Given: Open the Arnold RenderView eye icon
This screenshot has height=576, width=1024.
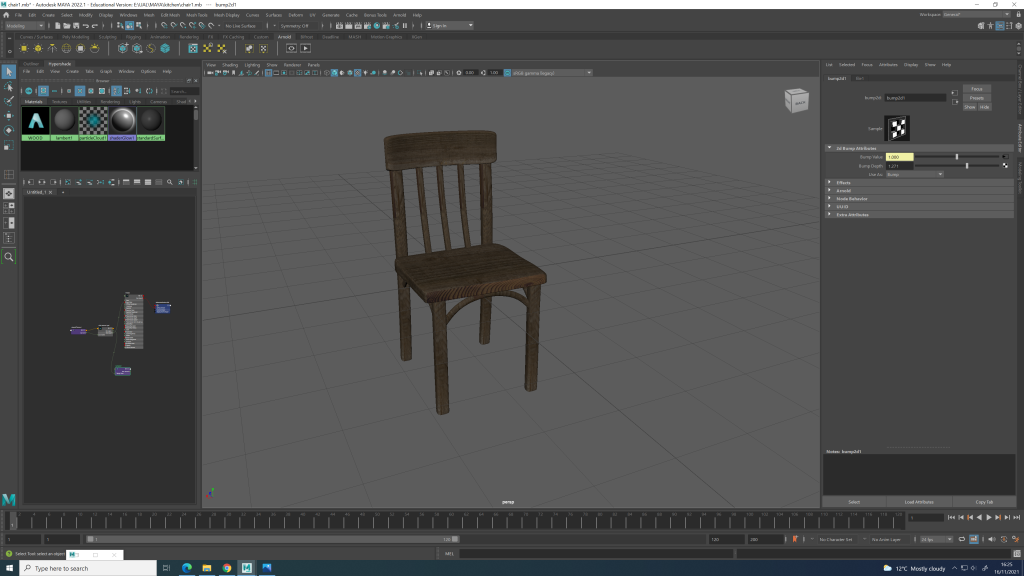Looking at the screenshot, I should 291,48.
